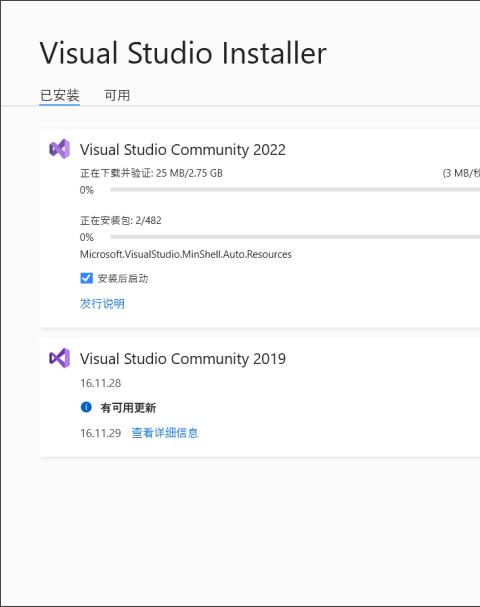The image size is (480, 607).
Task: Click the Microsoft.VisualStudio.MinShell.Auto.Resources package name
Action: 186,254
